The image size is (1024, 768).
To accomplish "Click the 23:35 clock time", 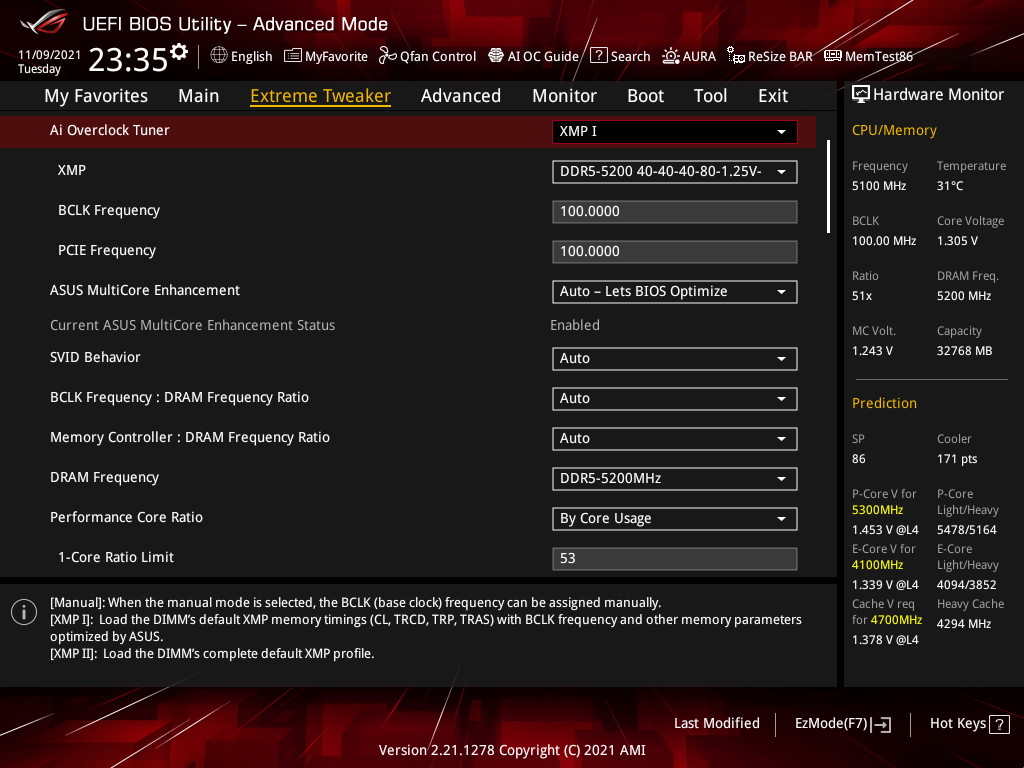I will [128, 59].
